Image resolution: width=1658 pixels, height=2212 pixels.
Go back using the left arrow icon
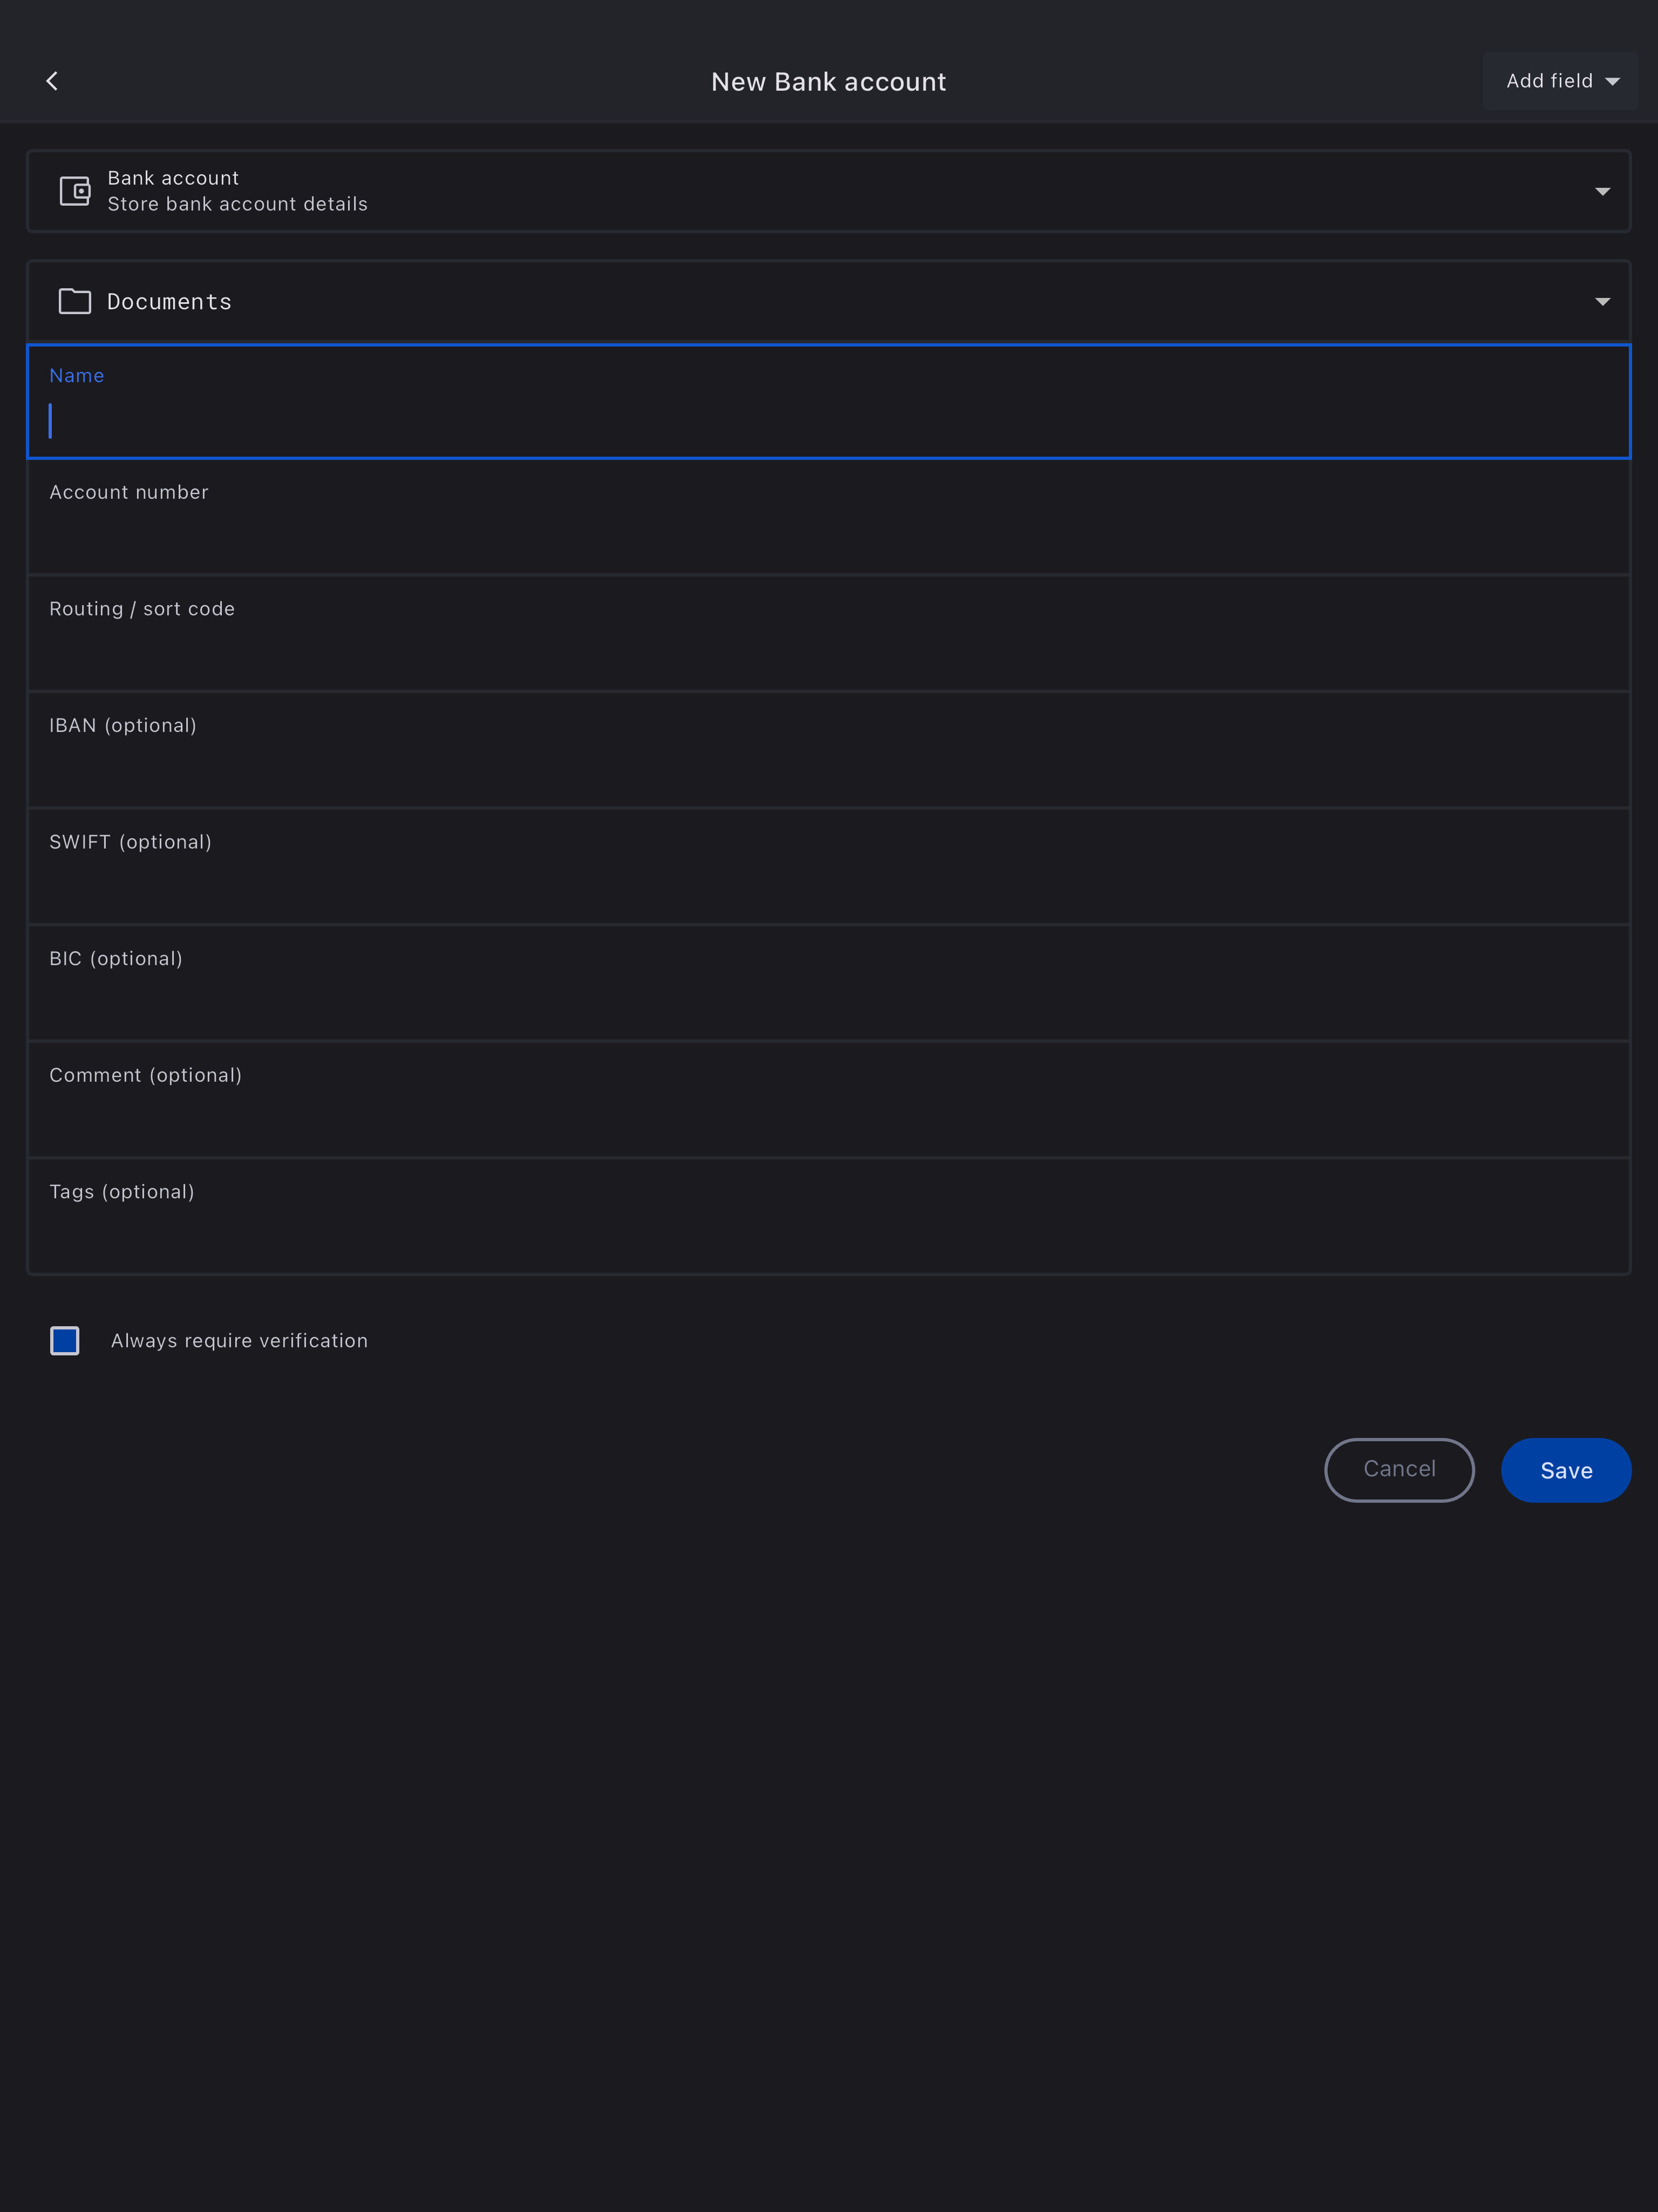[52, 81]
